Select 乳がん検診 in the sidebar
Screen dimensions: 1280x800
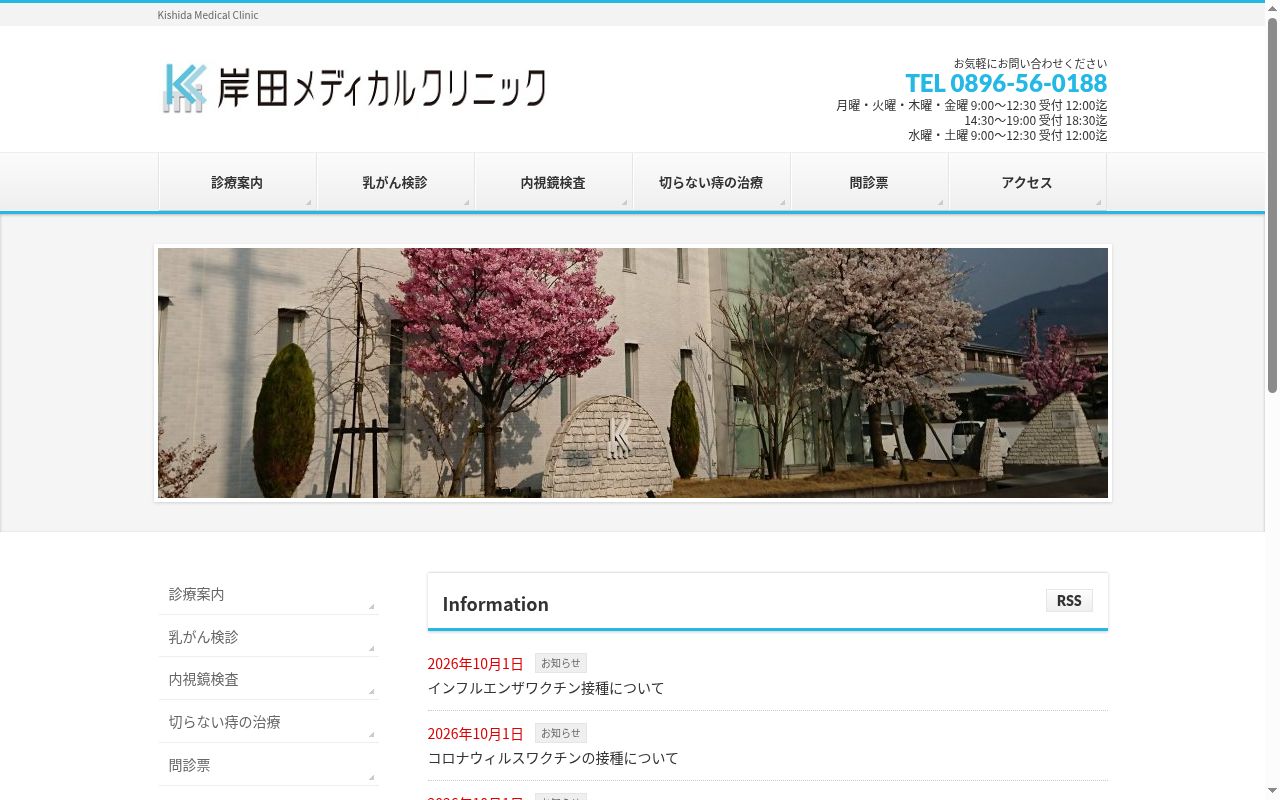[x=268, y=637]
